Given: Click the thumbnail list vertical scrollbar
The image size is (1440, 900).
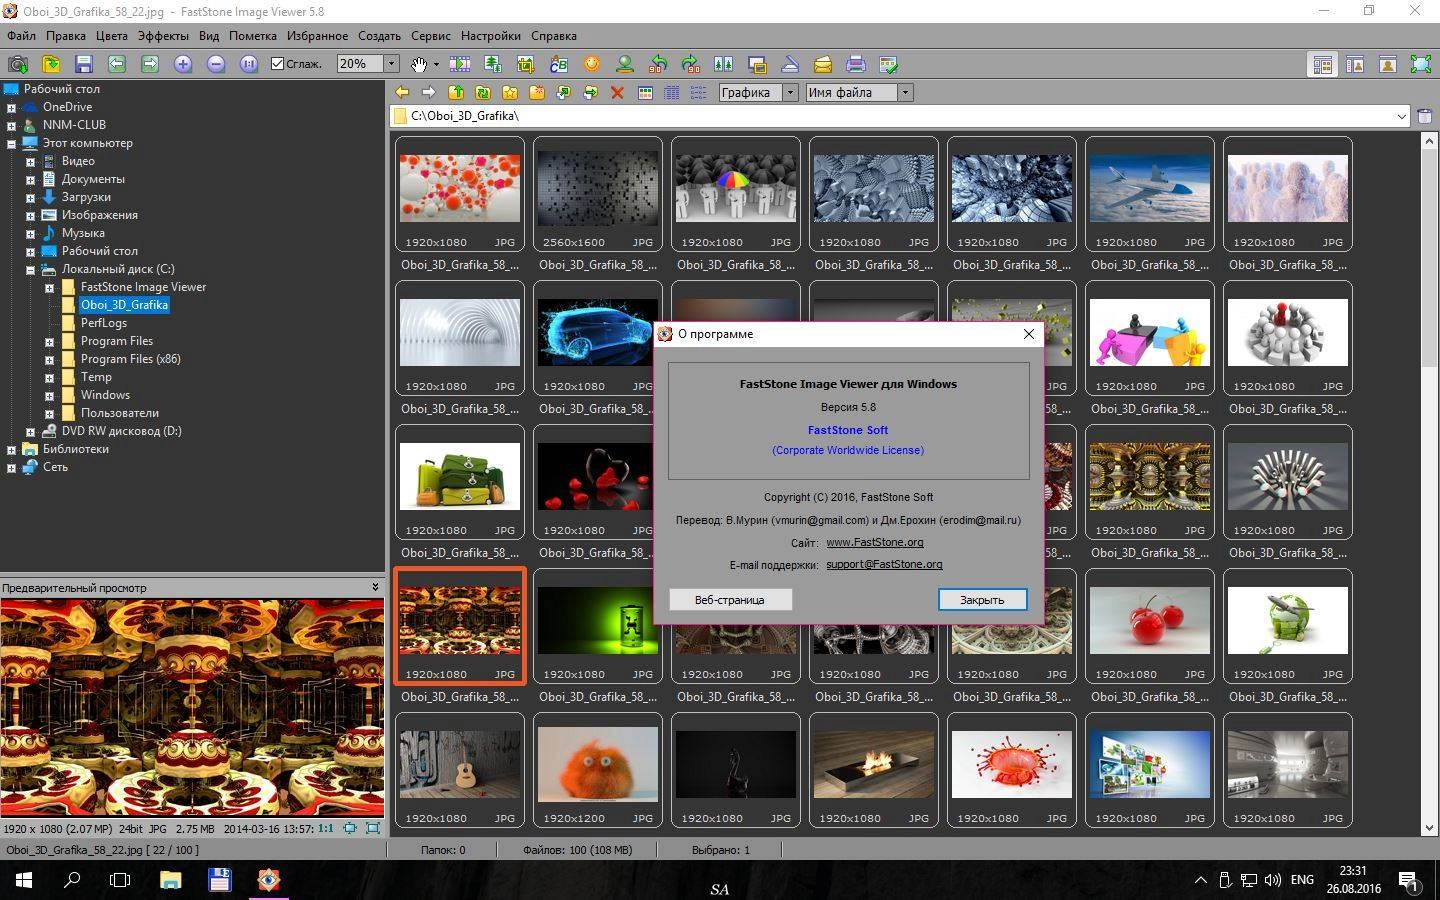Looking at the screenshot, I should pos(1428,484).
